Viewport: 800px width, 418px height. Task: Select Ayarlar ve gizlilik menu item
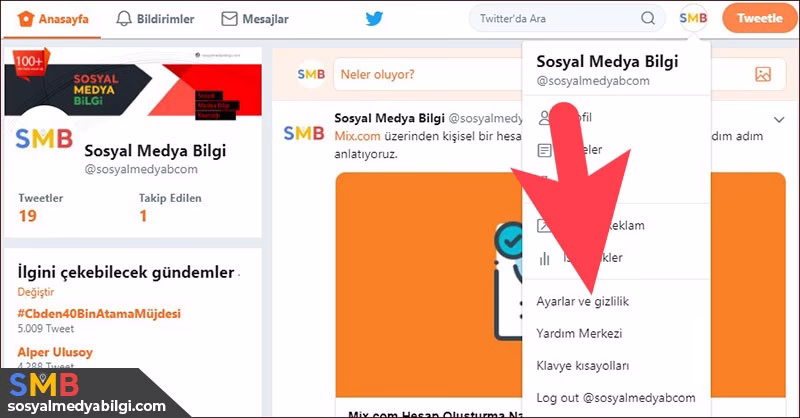pyautogui.click(x=583, y=301)
